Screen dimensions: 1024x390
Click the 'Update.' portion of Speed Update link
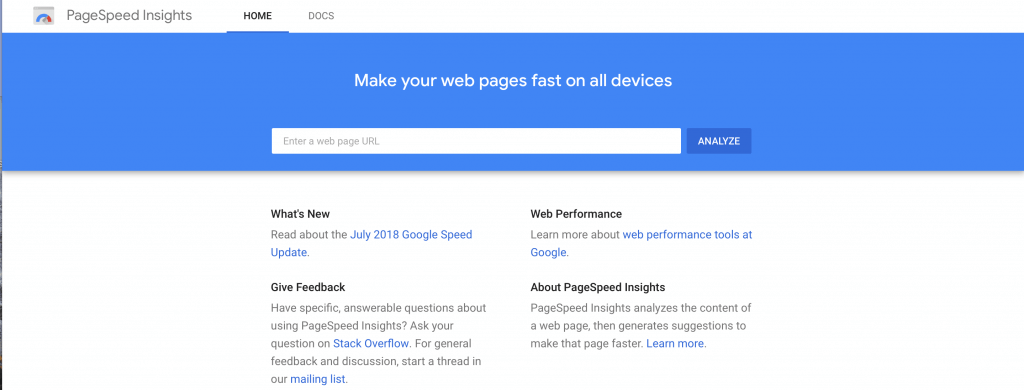click(x=289, y=253)
